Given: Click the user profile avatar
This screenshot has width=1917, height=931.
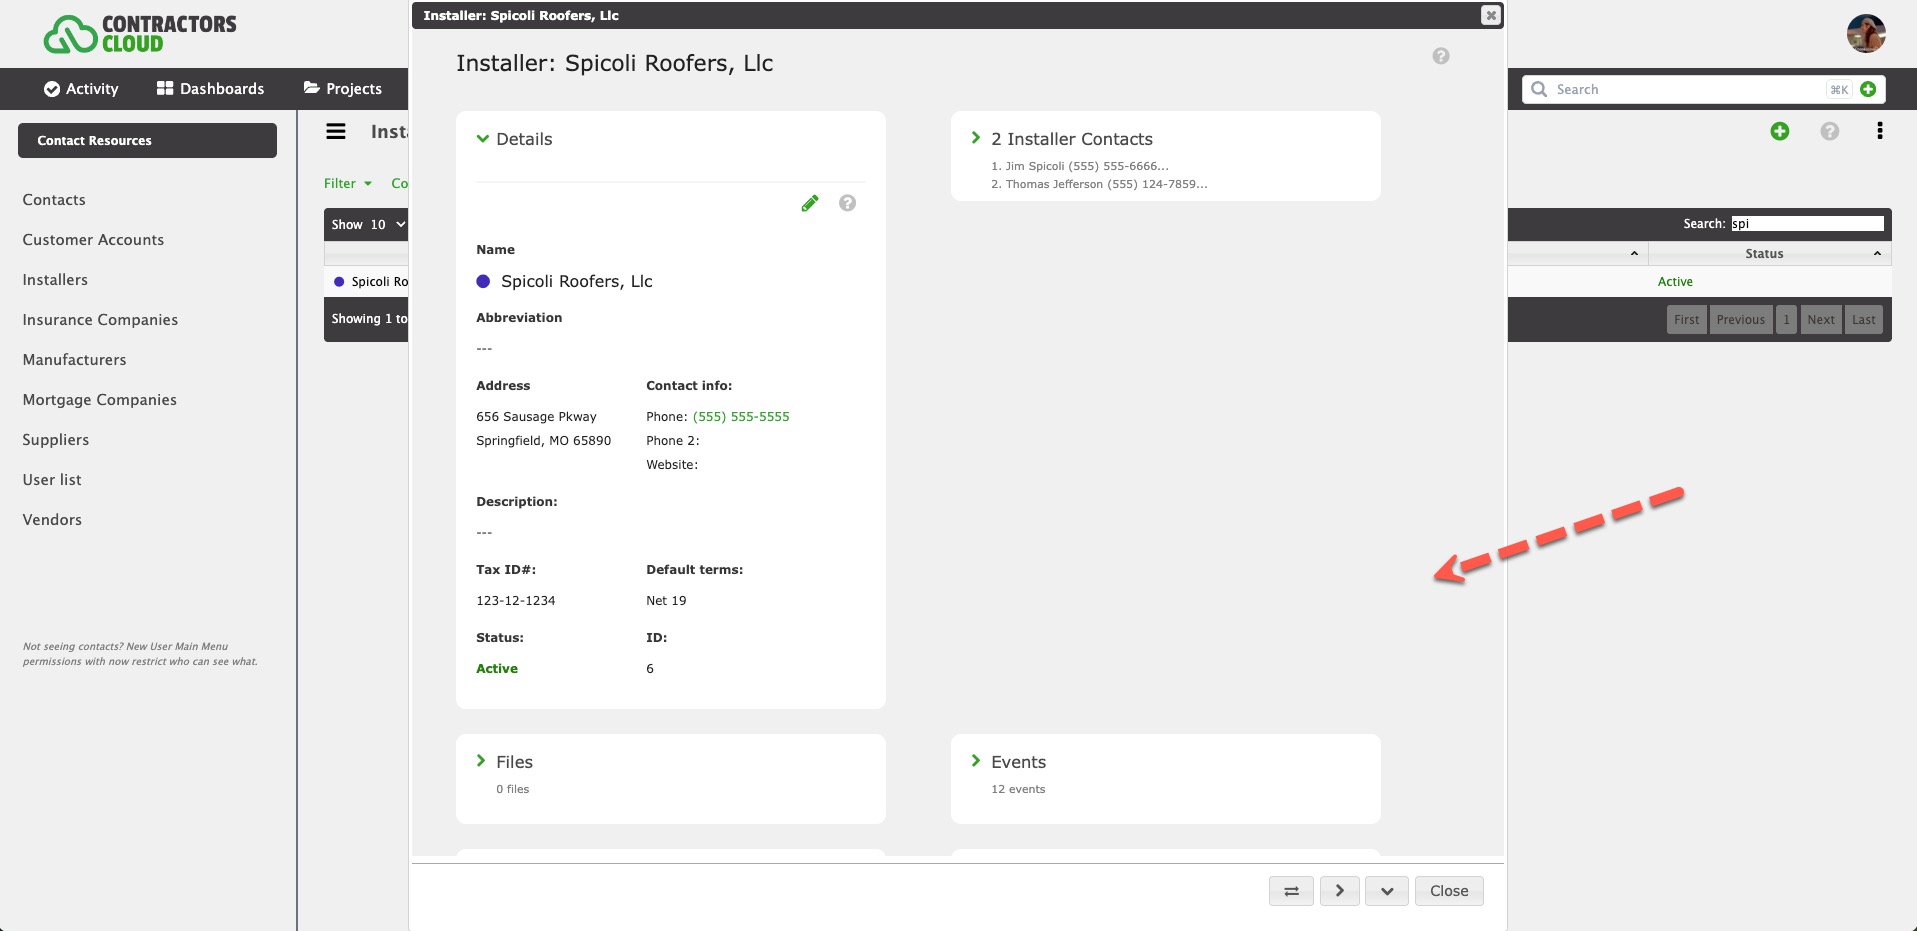Looking at the screenshot, I should point(1866,33).
